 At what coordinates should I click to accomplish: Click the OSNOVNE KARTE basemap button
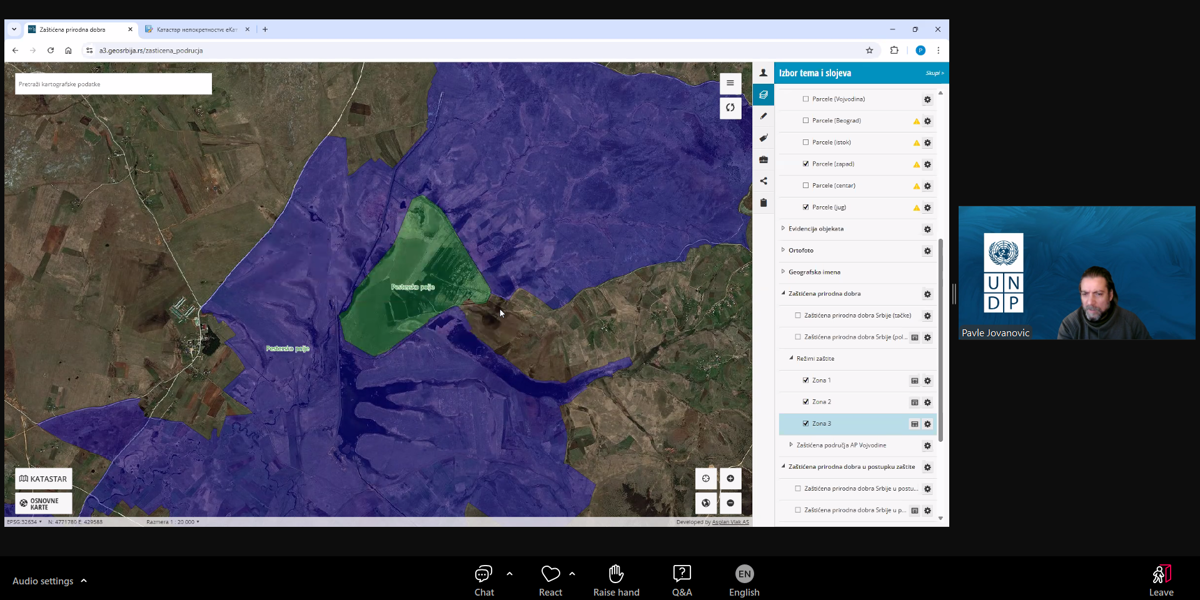tap(43, 503)
